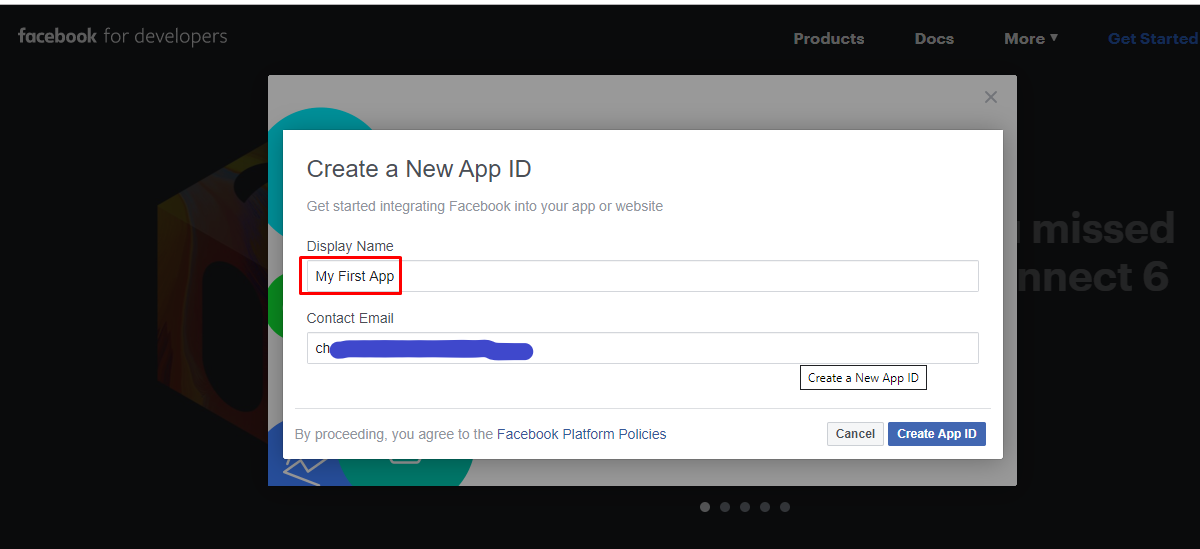Image resolution: width=1200 pixels, height=549 pixels.
Task: Select the fourth carousel dot
Action: [x=765, y=507]
